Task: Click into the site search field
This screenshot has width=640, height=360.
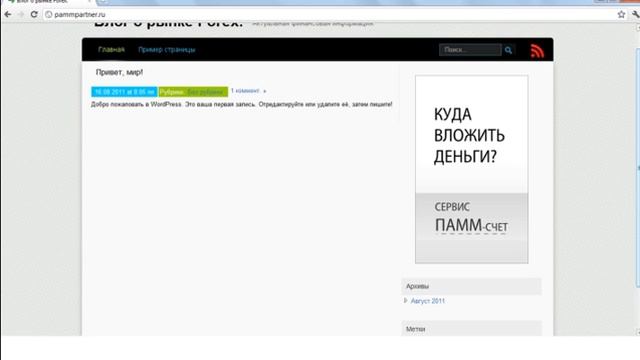Action: pyautogui.click(x=470, y=50)
